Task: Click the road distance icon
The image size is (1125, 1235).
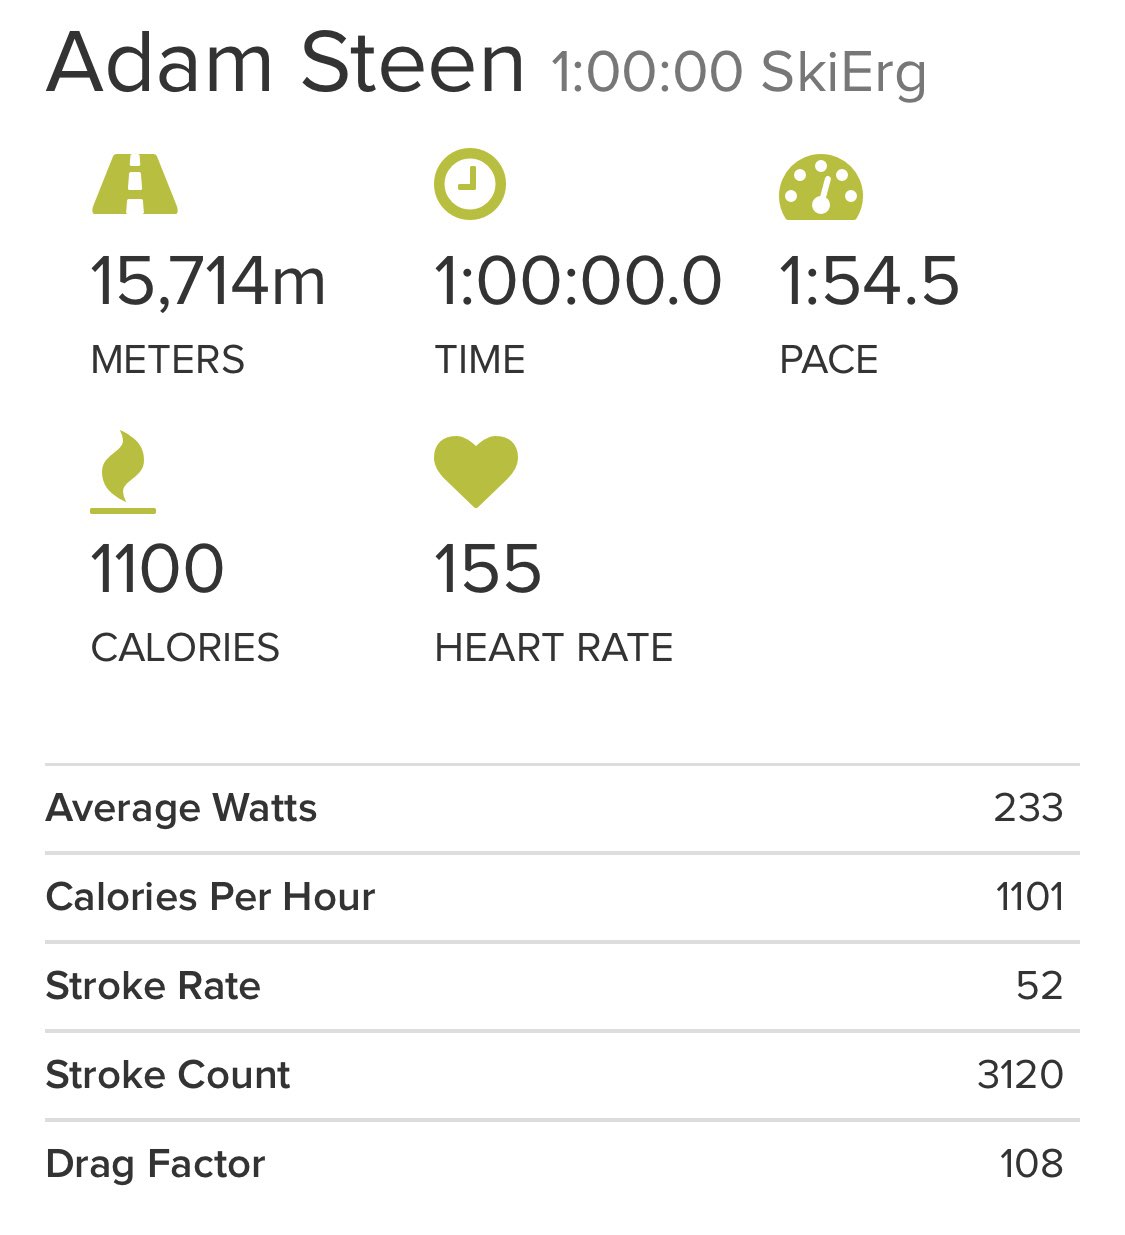Action: point(135,184)
